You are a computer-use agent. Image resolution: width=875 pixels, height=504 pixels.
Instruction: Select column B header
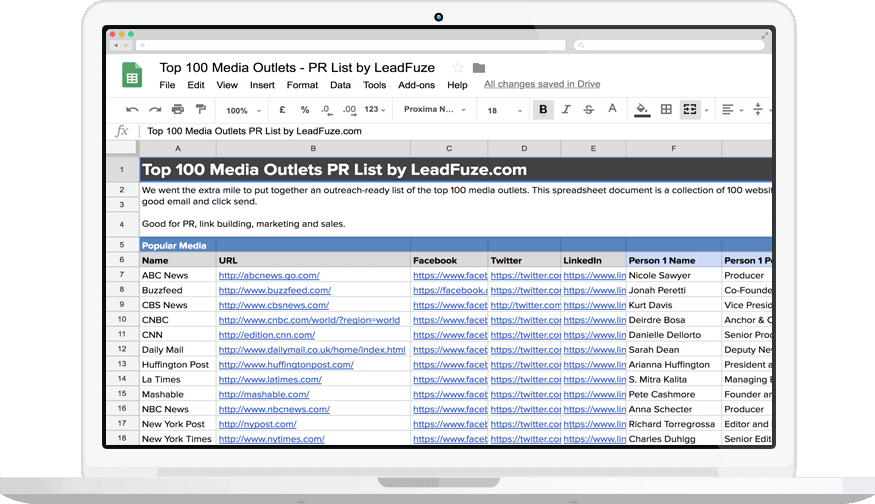[313, 148]
